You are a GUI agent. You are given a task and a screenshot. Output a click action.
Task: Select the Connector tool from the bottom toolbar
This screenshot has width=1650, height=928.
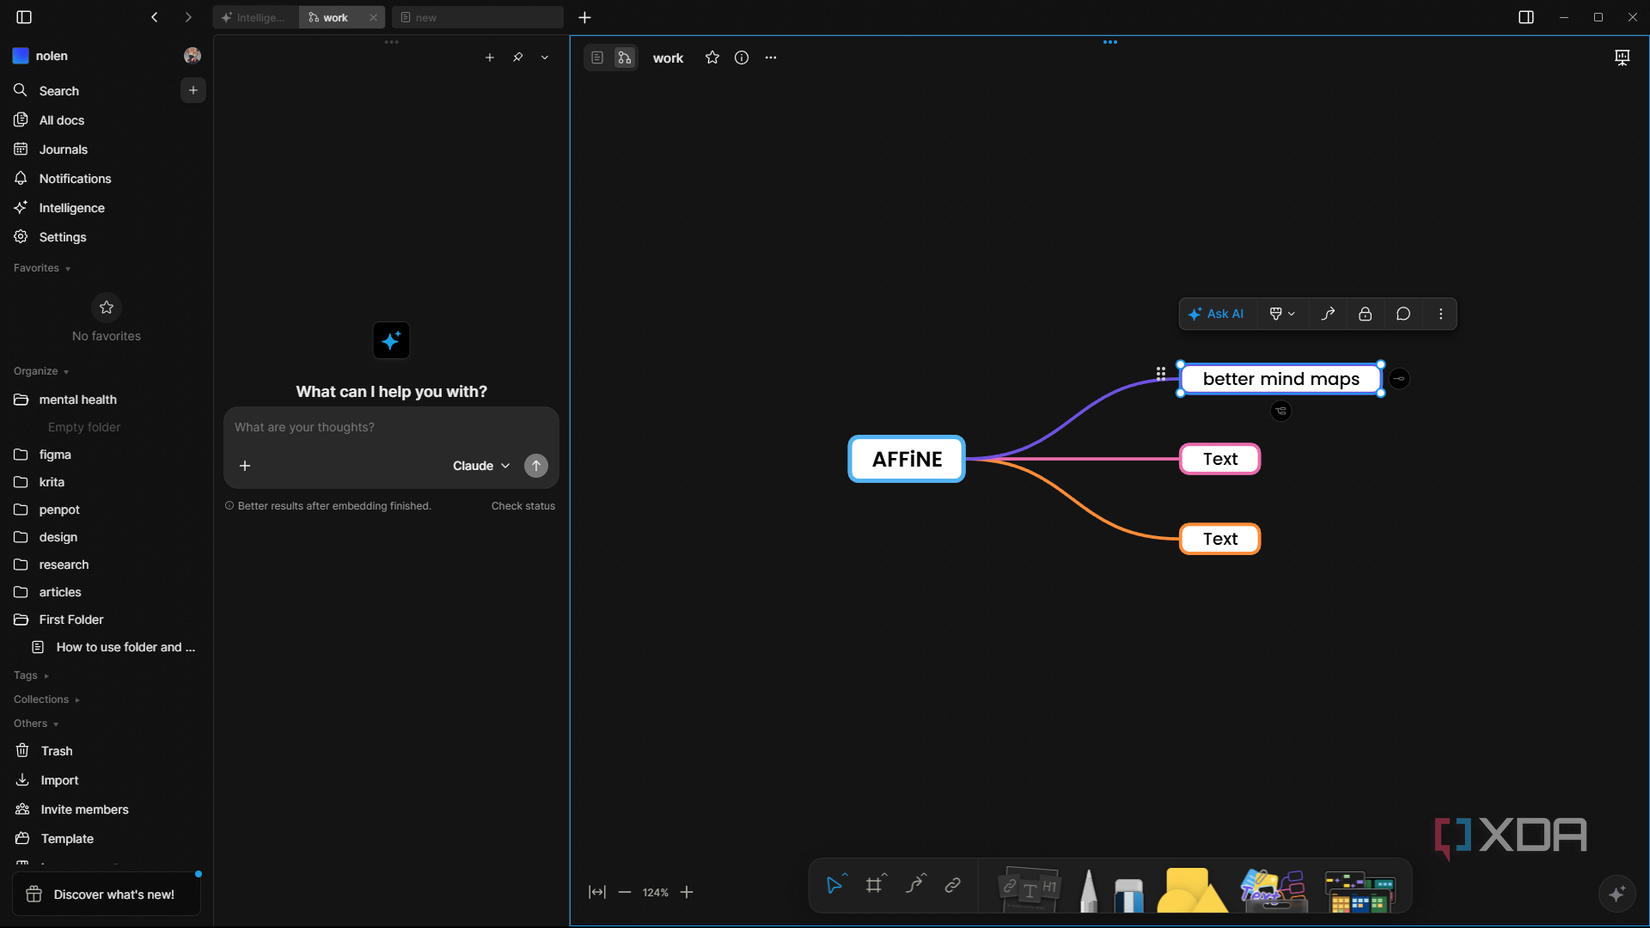coord(915,886)
